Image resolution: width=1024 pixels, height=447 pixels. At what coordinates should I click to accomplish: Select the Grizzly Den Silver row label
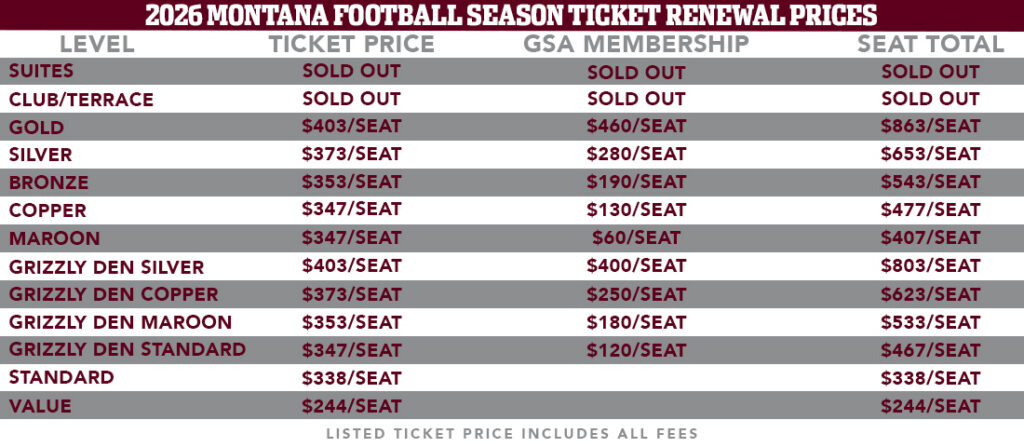pyautogui.click(x=106, y=267)
